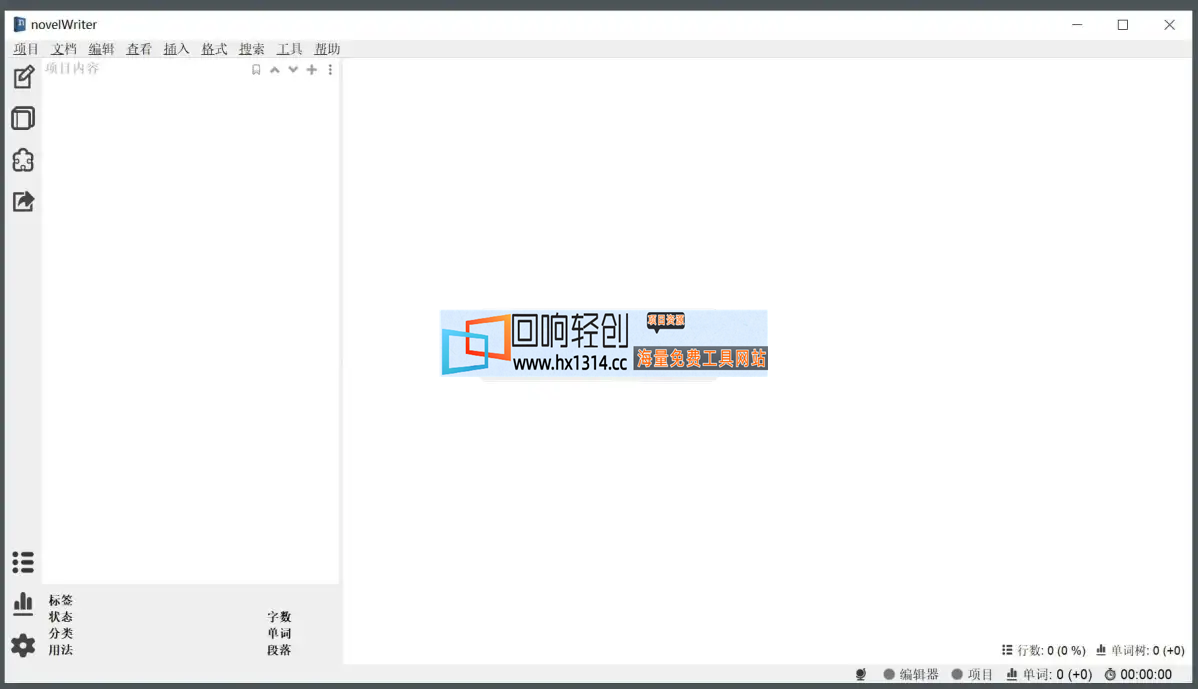Open the 查看 menu

139,49
